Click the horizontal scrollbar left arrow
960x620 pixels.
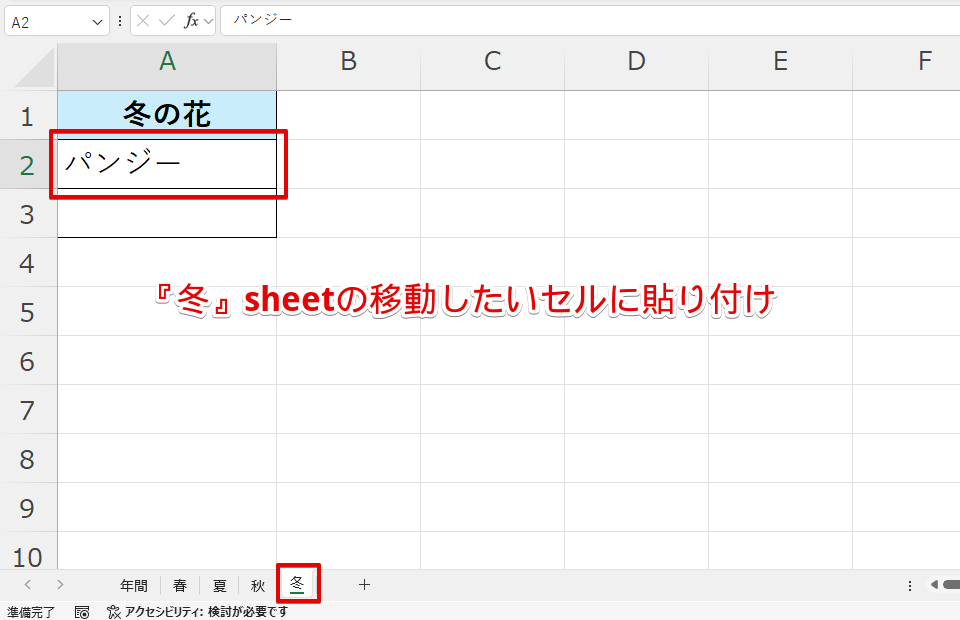pos(934,585)
